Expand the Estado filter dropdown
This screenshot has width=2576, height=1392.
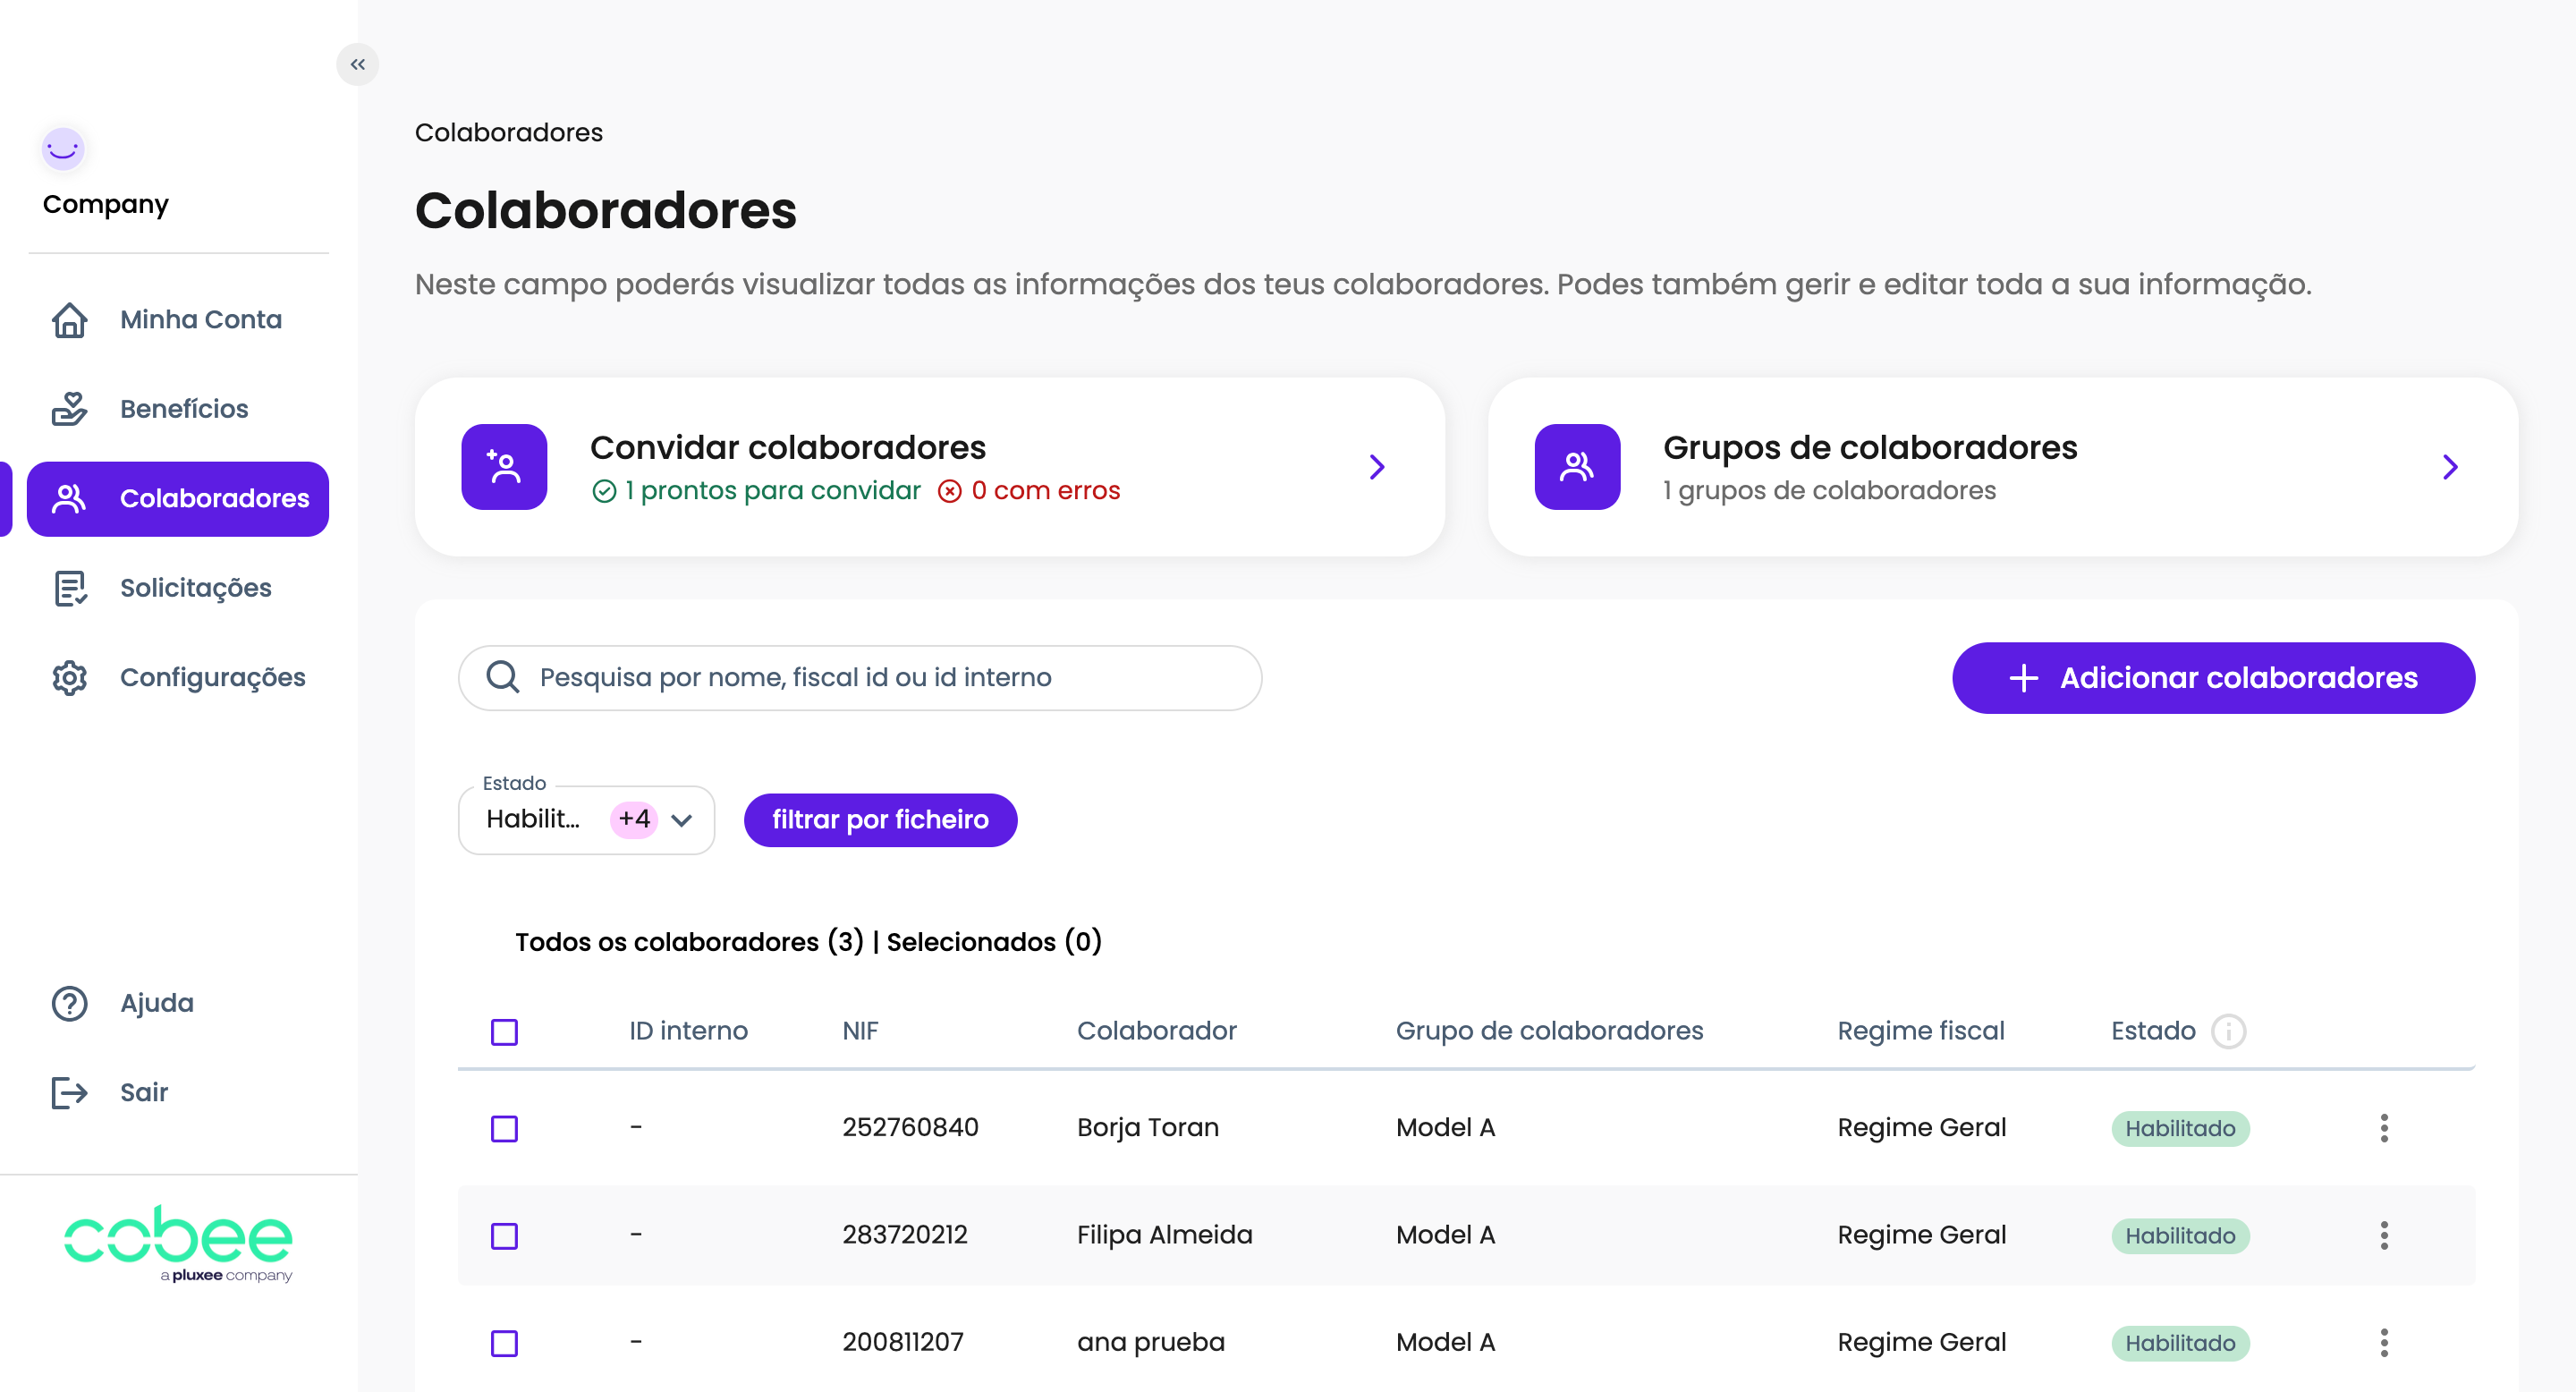click(681, 820)
